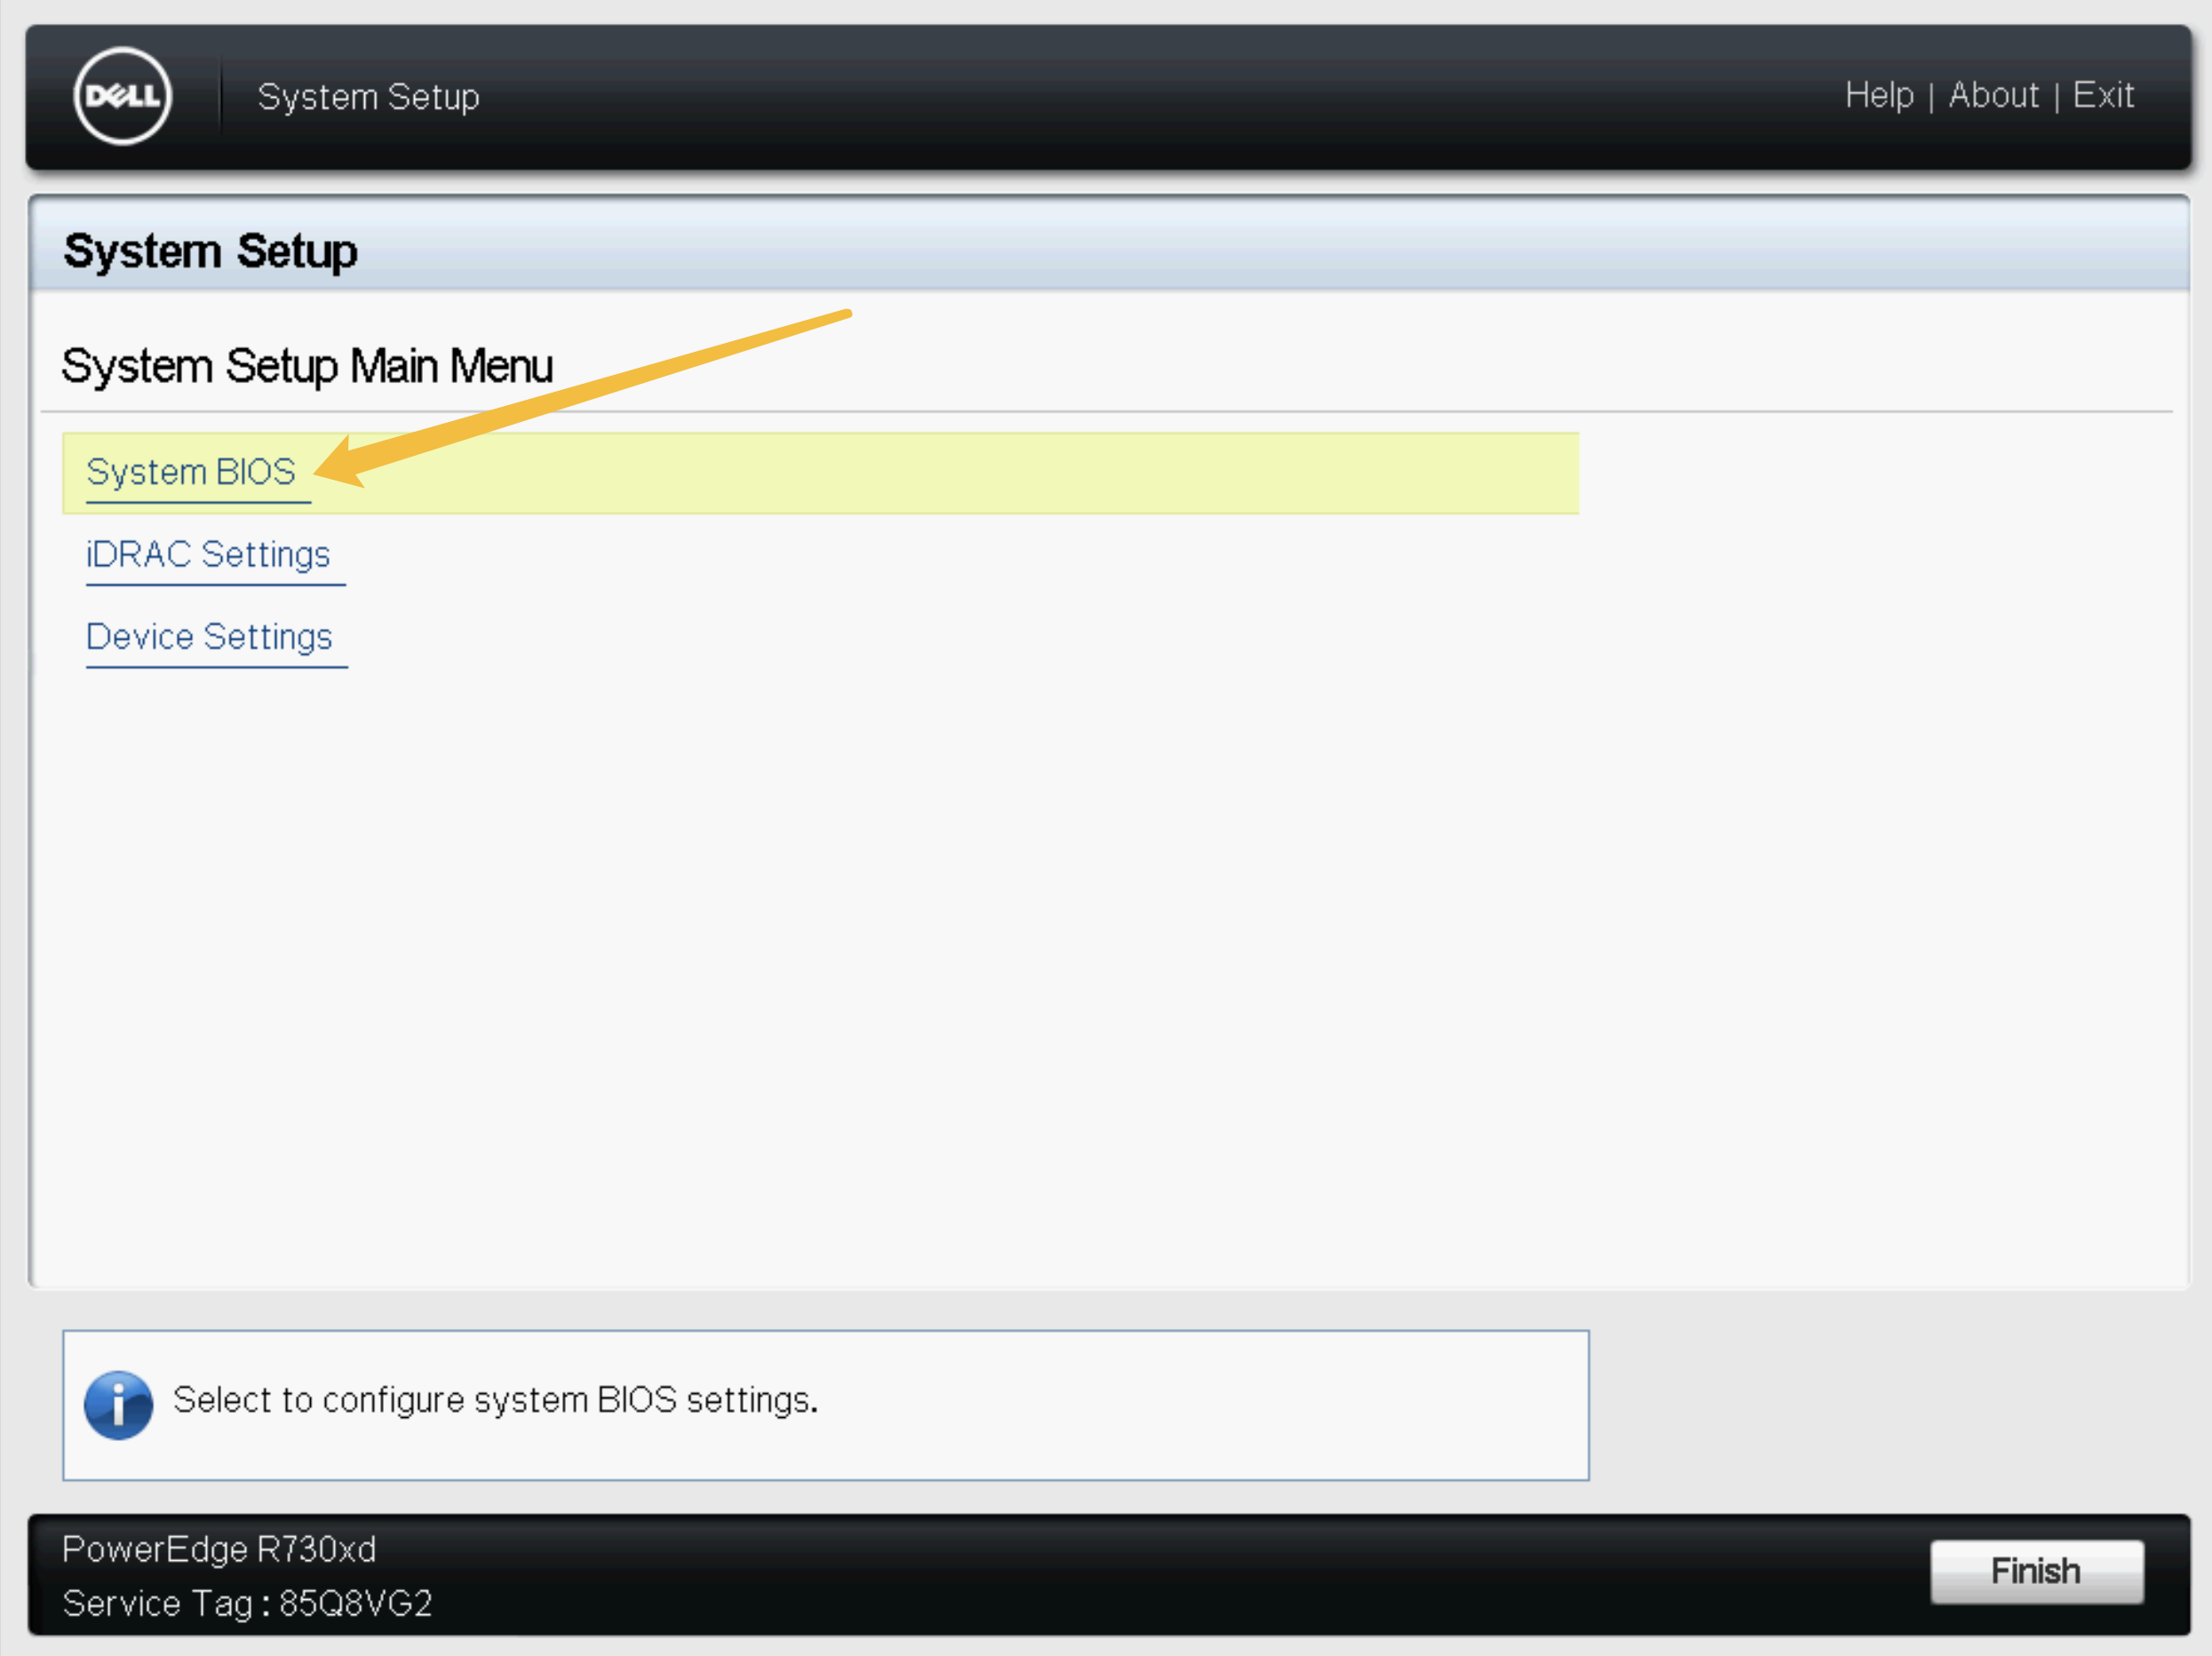The image size is (2212, 1656).
Task: Click the blue information icon
Action: coord(118,1404)
